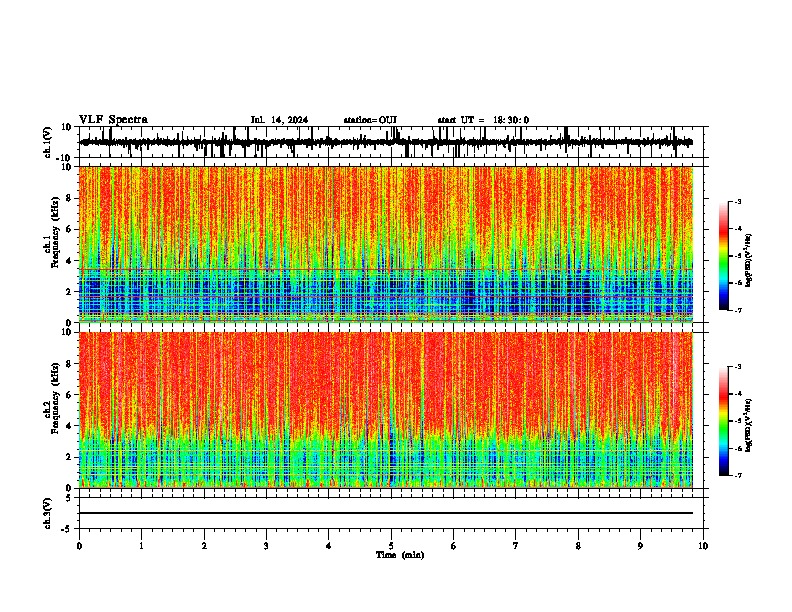
Task: Click the ch.1 spectrogram color scale bar
Action: 724,256
